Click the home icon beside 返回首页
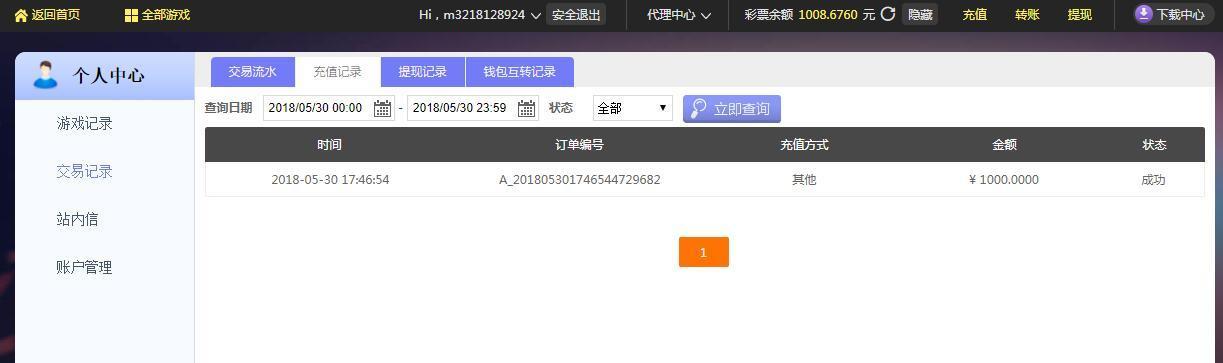This screenshot has height=363, width=1223. (21, 15)
